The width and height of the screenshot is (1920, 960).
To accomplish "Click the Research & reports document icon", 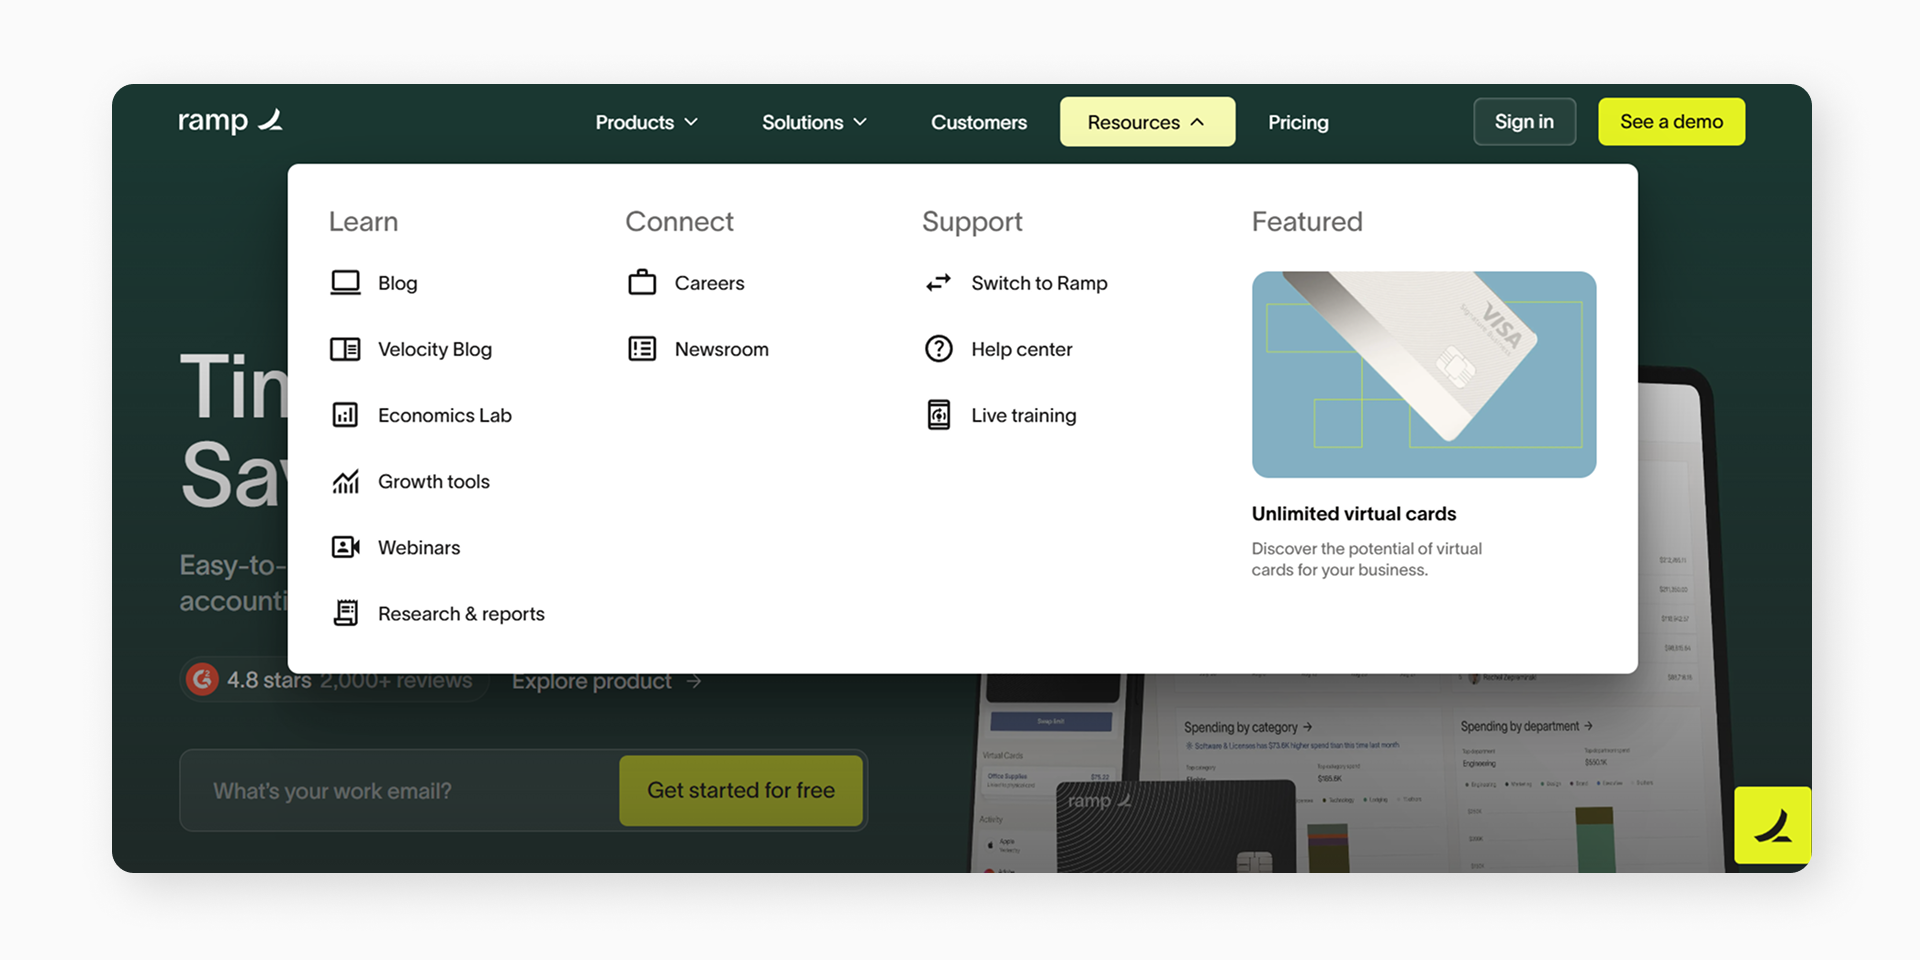I will [x=345, y=613].
